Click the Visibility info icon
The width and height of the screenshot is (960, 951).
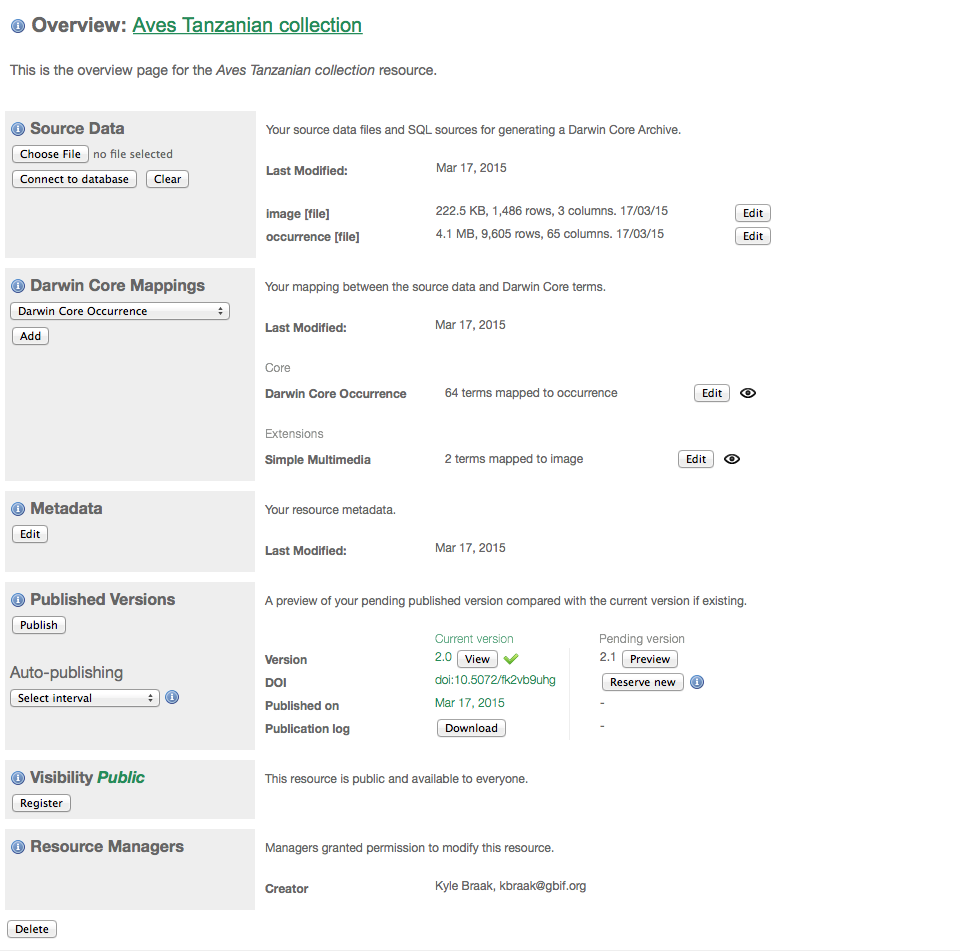18,778
